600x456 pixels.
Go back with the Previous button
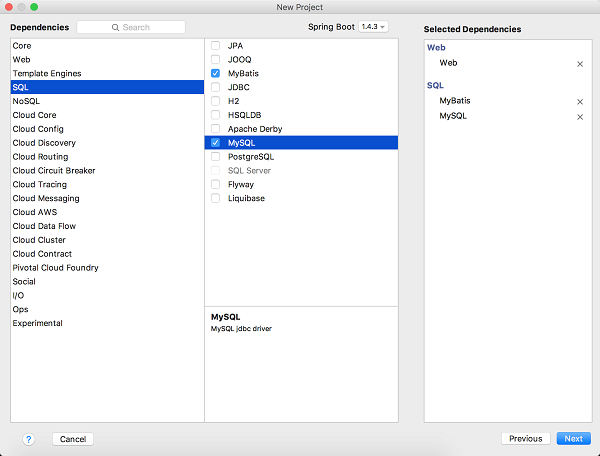click(x=525, y=438)
